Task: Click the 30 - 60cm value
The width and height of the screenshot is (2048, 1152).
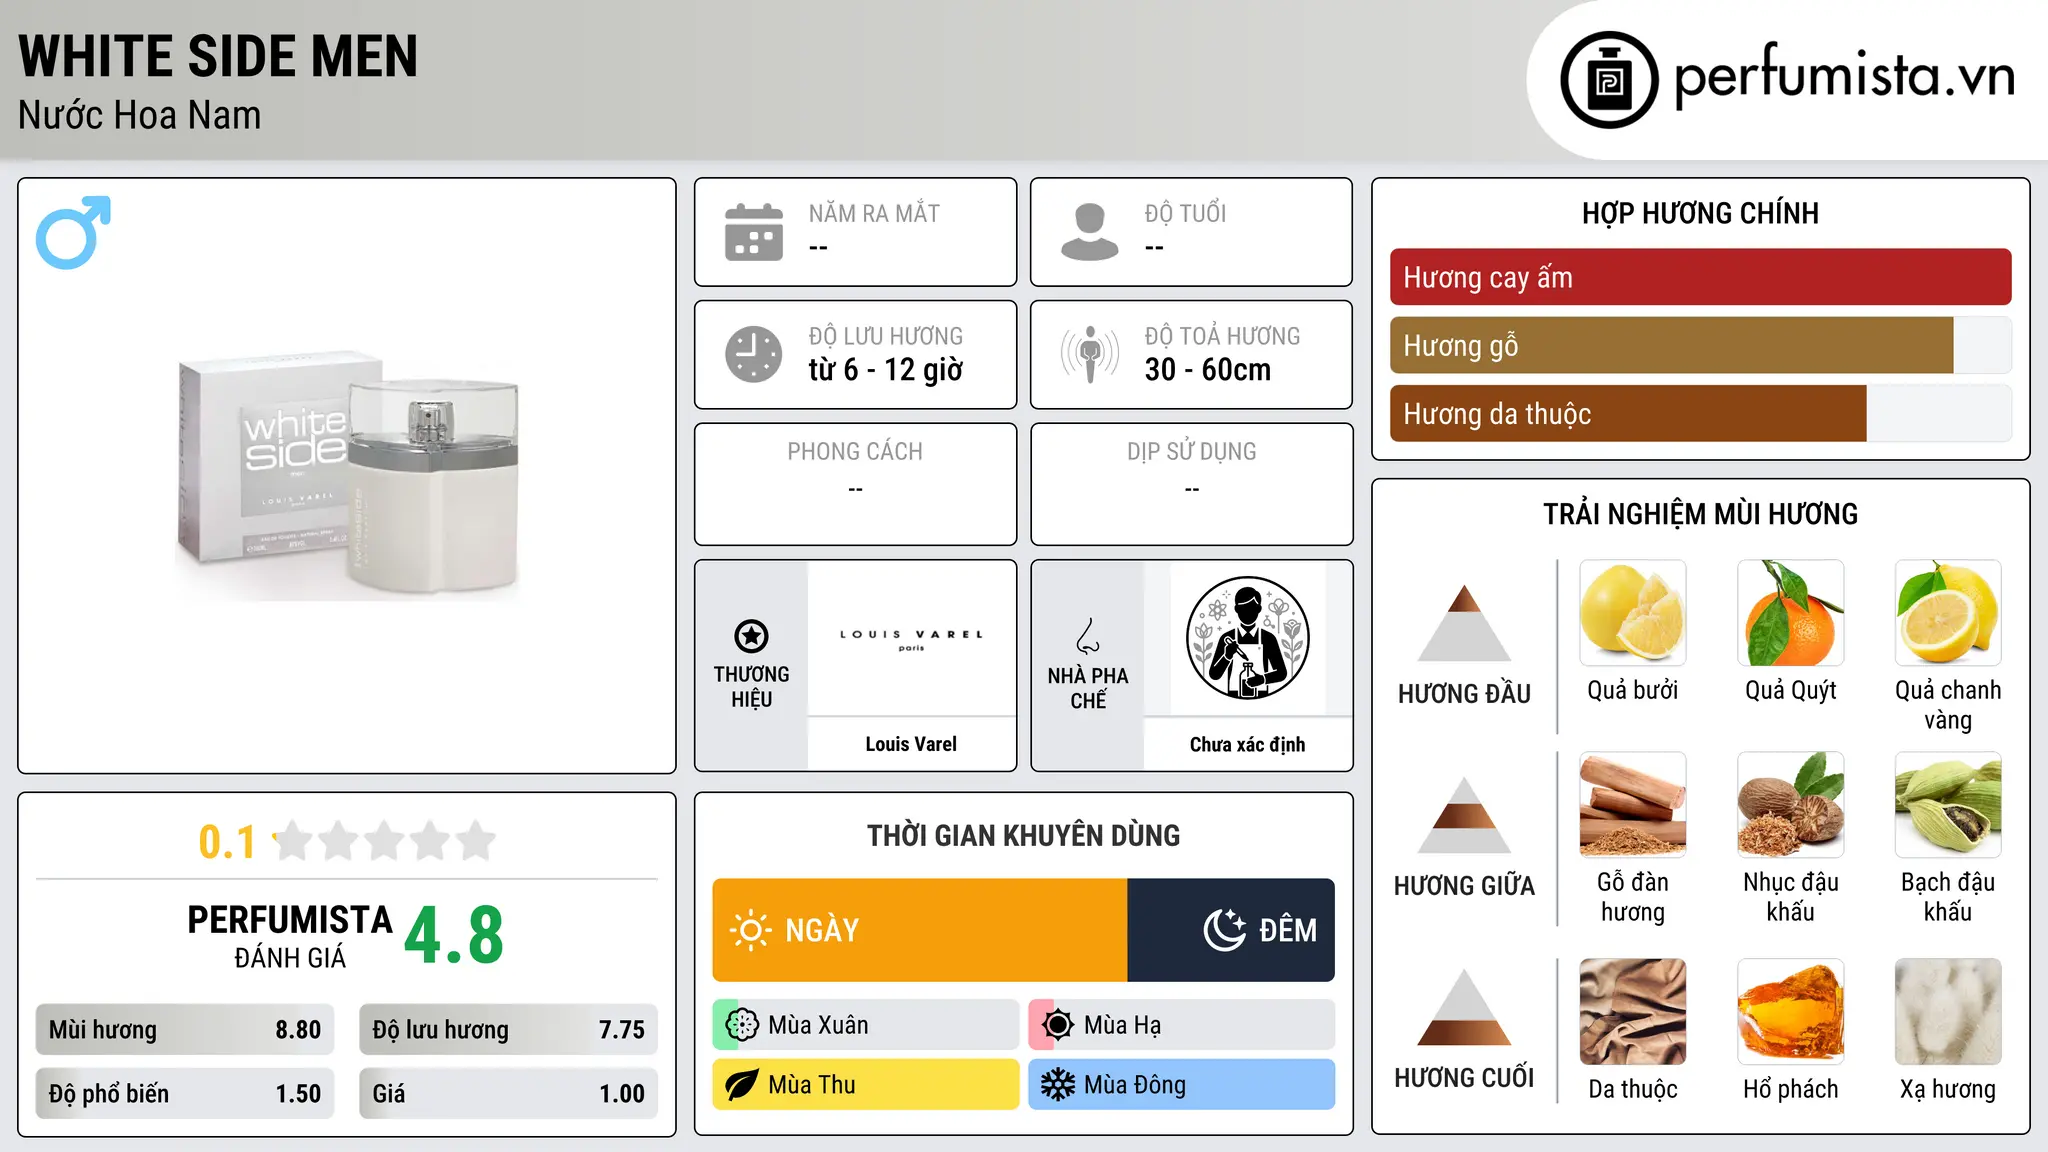Action: [x=1208, y=370]
